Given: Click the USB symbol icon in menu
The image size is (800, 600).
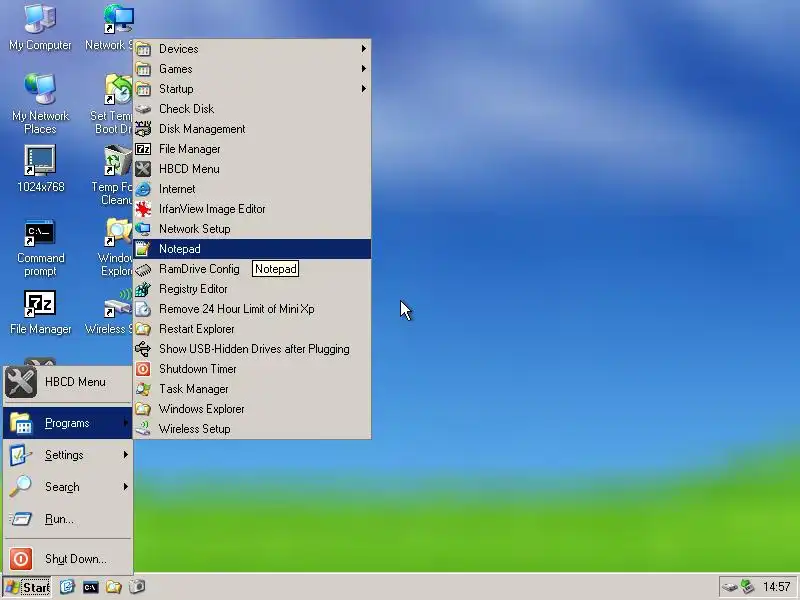Looking at the screenshot, I should [x=143, y=349].
